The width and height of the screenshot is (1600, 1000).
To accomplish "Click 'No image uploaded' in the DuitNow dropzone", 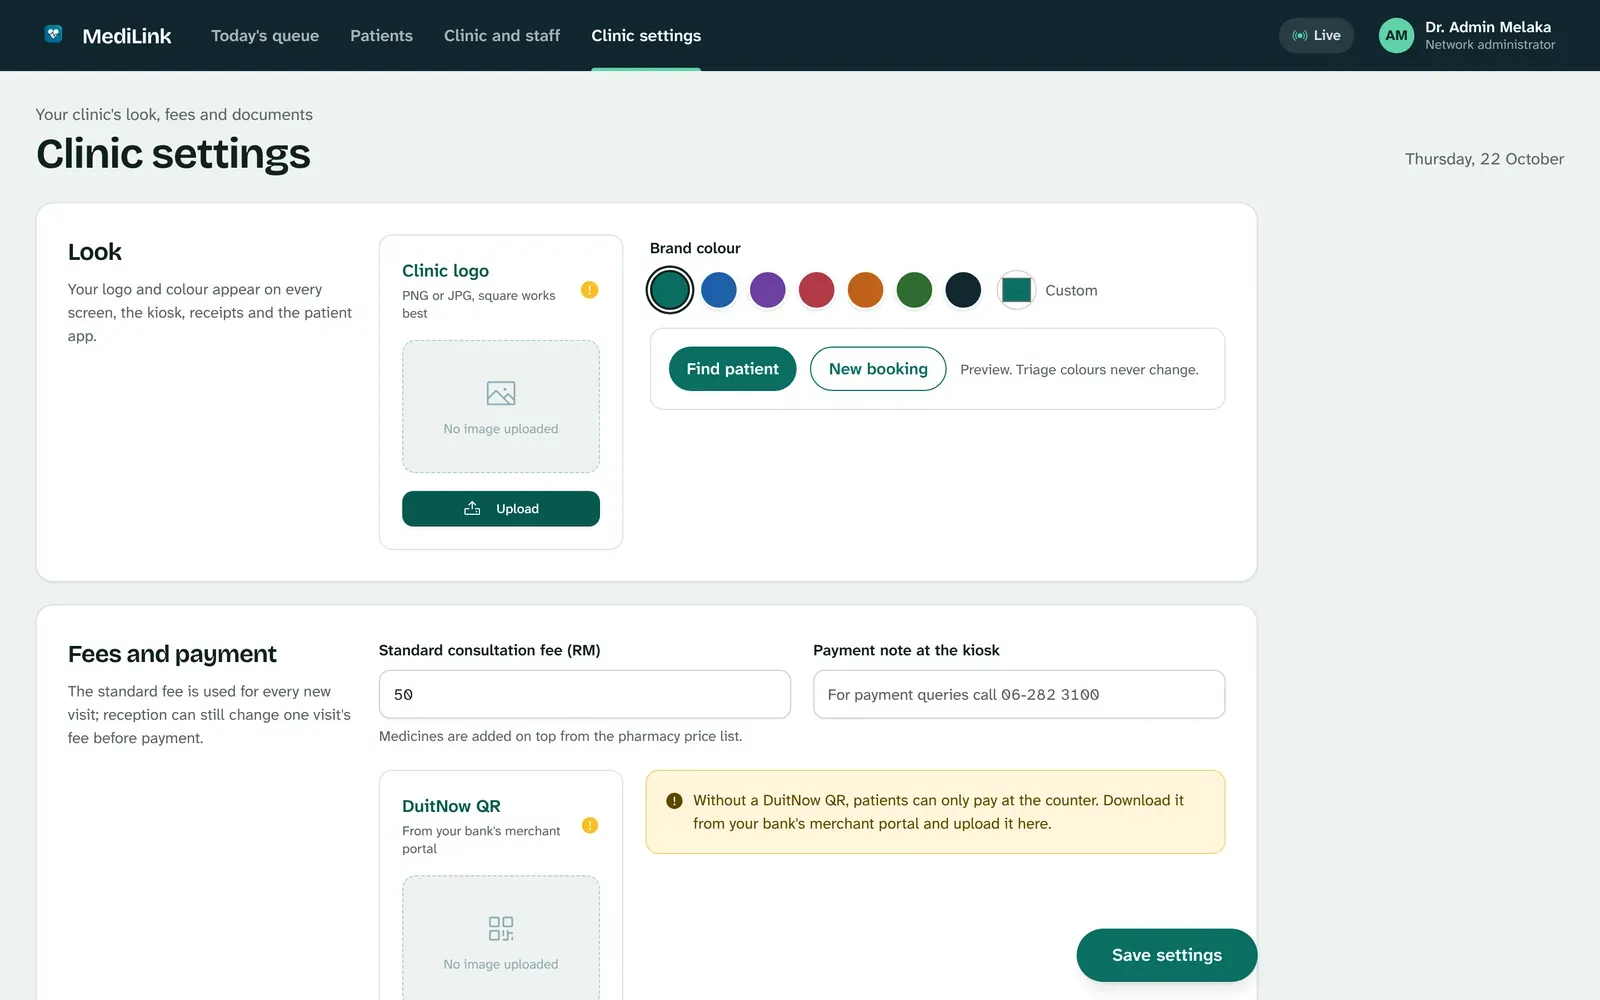I will [x=501, y=964].
